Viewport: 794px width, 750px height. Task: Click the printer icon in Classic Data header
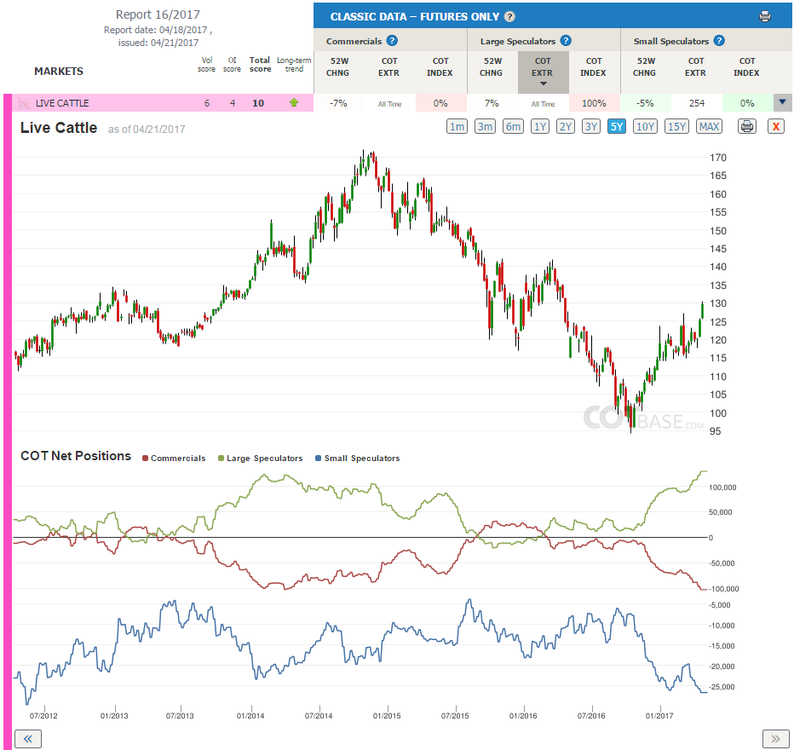coord(765,16)
